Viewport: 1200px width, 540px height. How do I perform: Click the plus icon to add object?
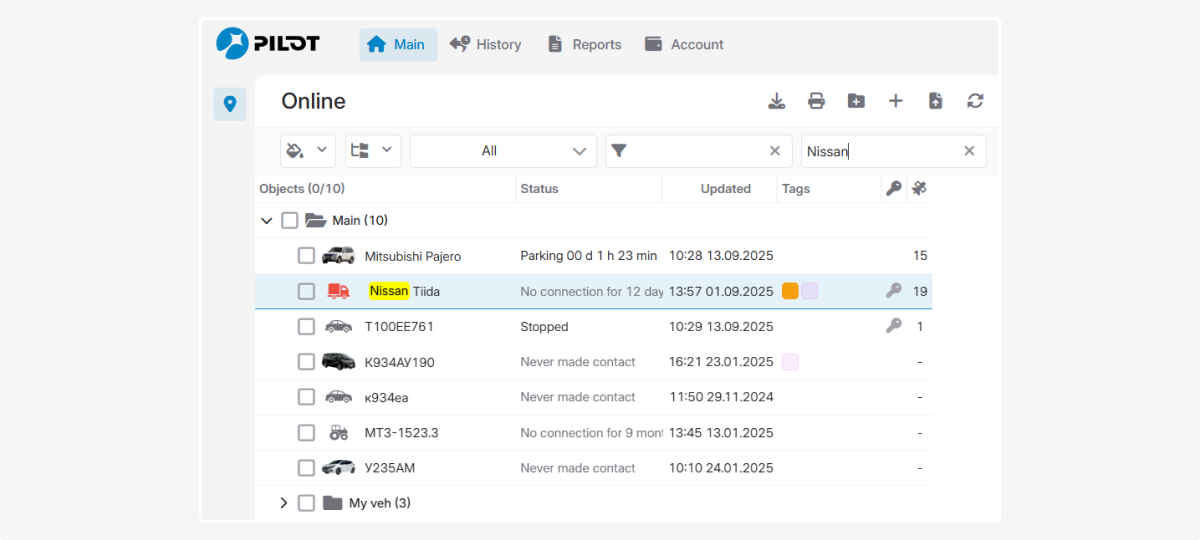point(896,101)
